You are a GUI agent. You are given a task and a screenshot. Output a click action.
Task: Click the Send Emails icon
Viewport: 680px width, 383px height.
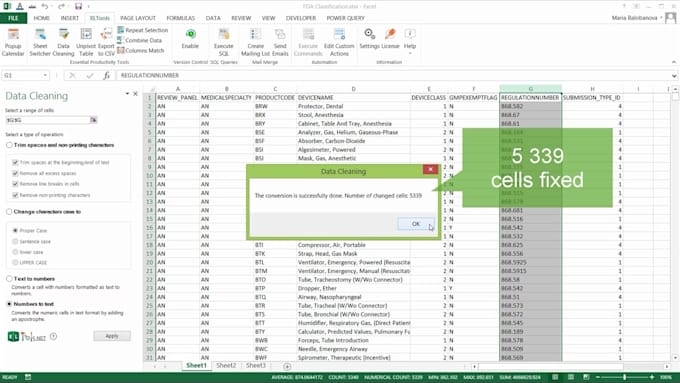tap(280, 42)
